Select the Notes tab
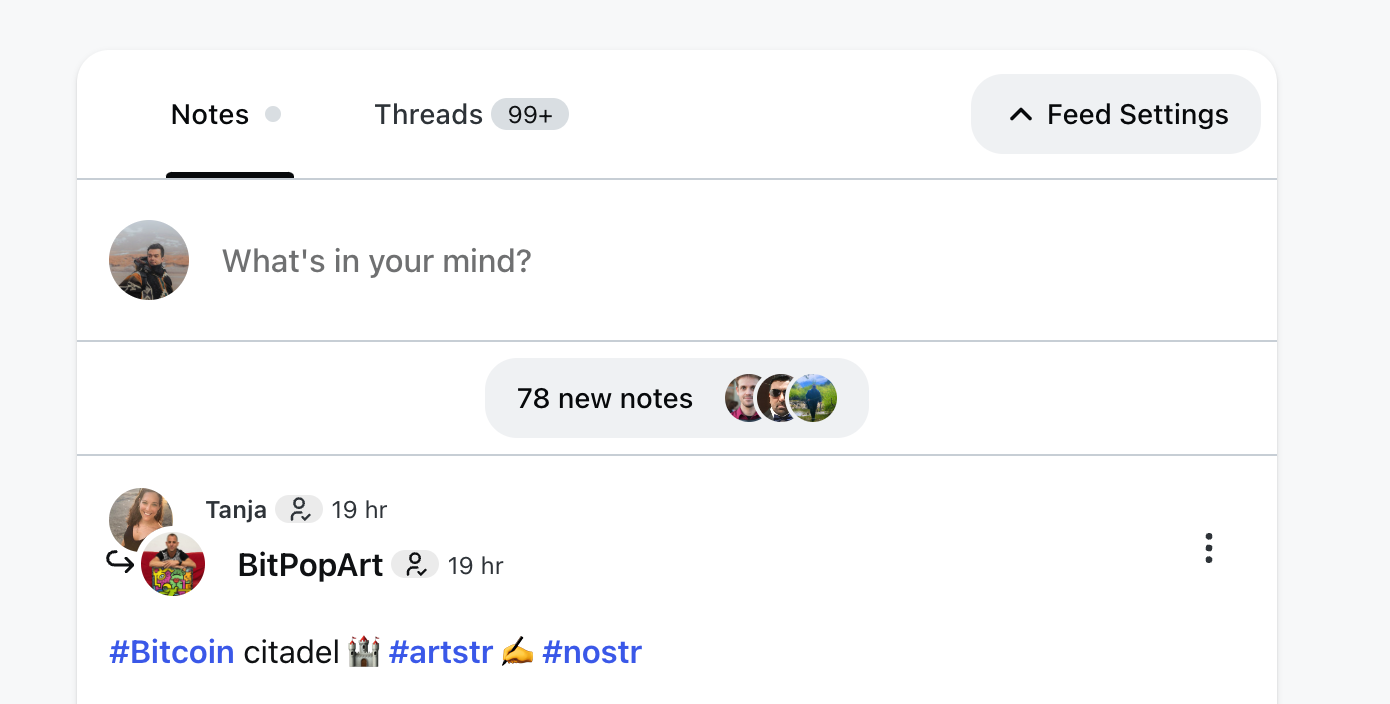This screenshot has height=704, width=1390. click(x=210, y=115)
